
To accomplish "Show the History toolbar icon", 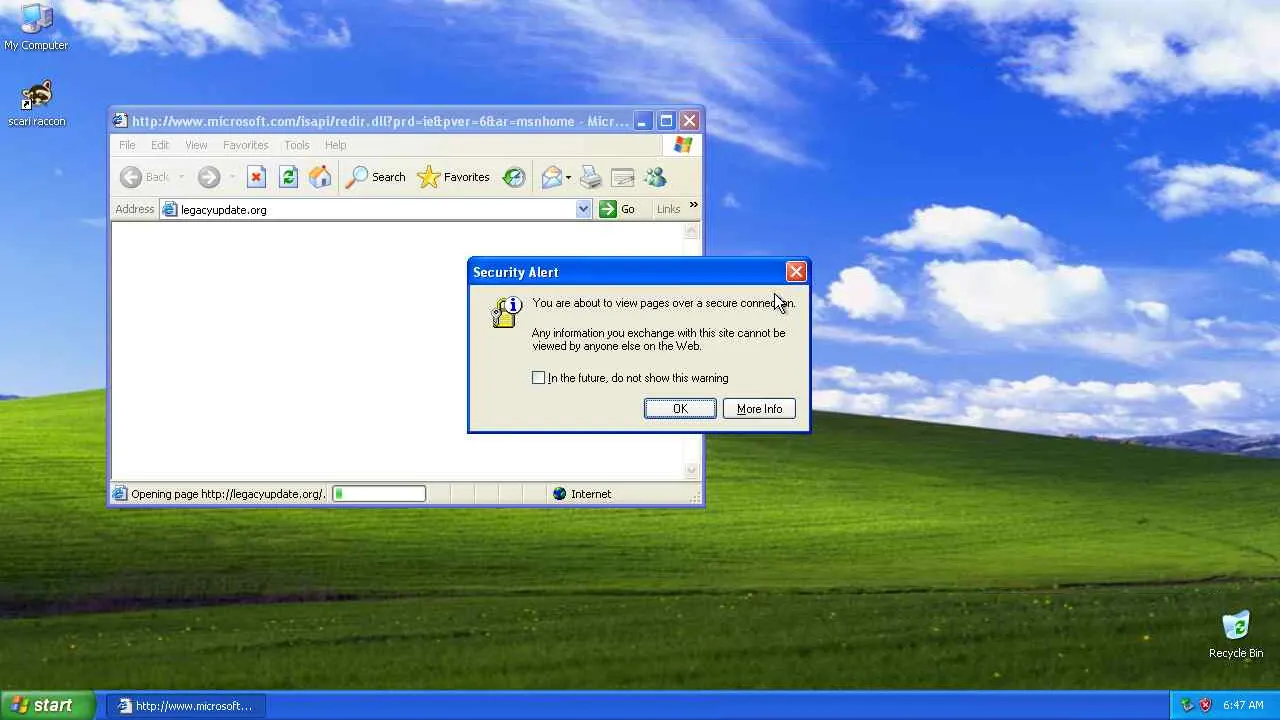I will [x=514, y=177].
